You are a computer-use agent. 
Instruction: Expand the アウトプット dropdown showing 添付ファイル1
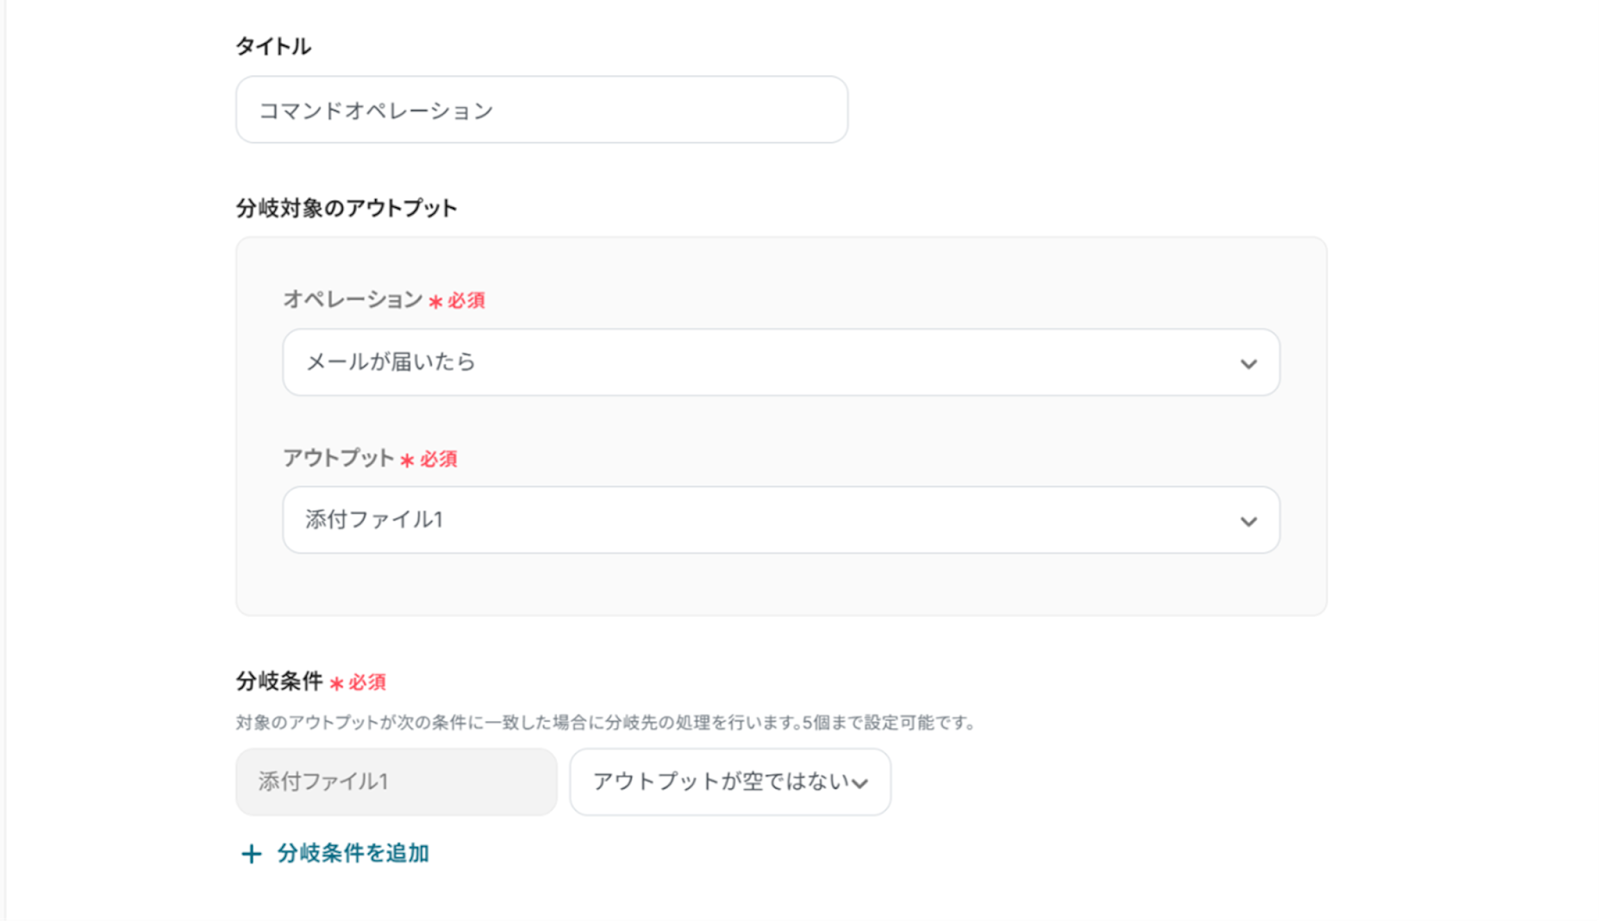click(x=780, y=520)
